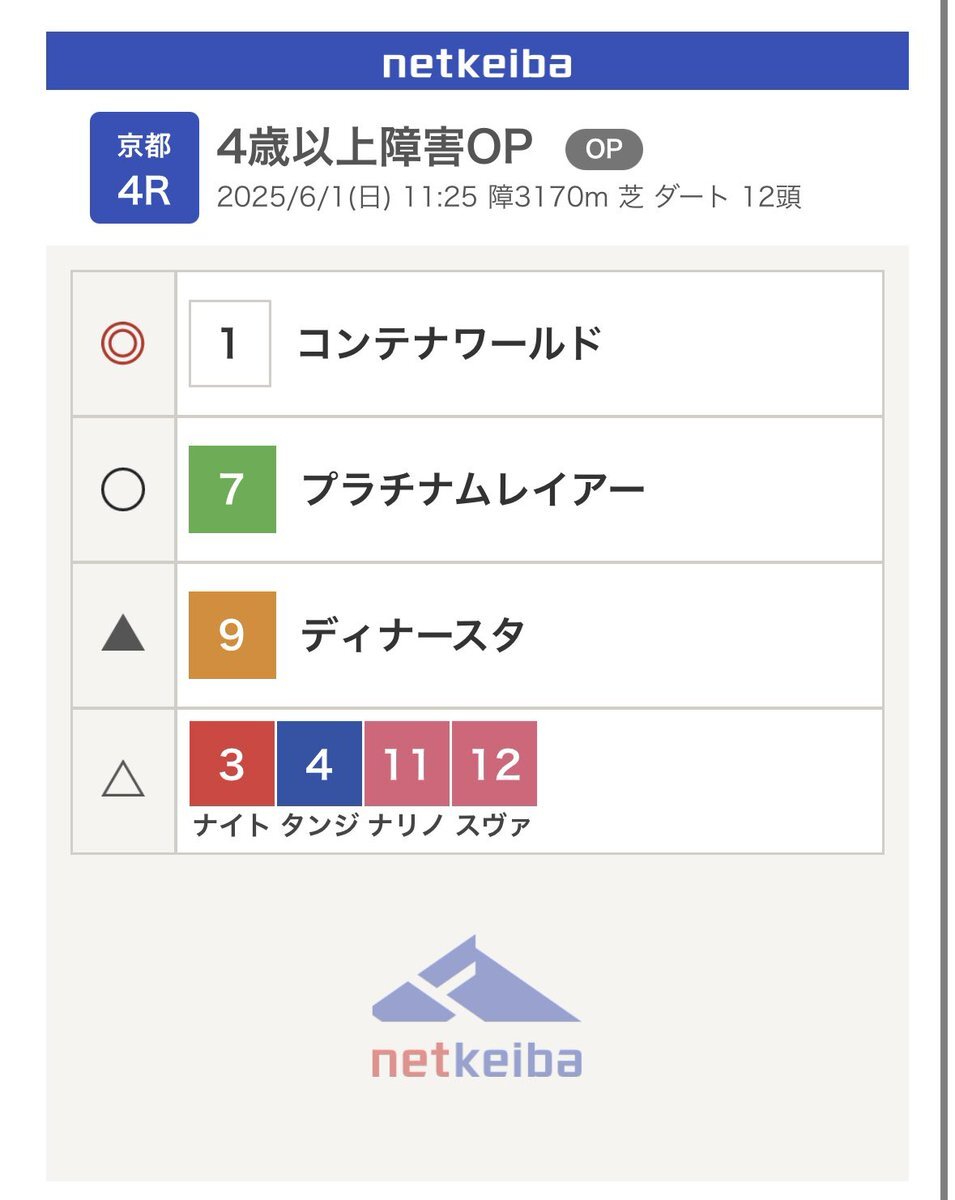Image resolution: width=955 pixels, height=1200 pixels.
Task: Click the 京都 4R race badge
Action: pos(144,167)
